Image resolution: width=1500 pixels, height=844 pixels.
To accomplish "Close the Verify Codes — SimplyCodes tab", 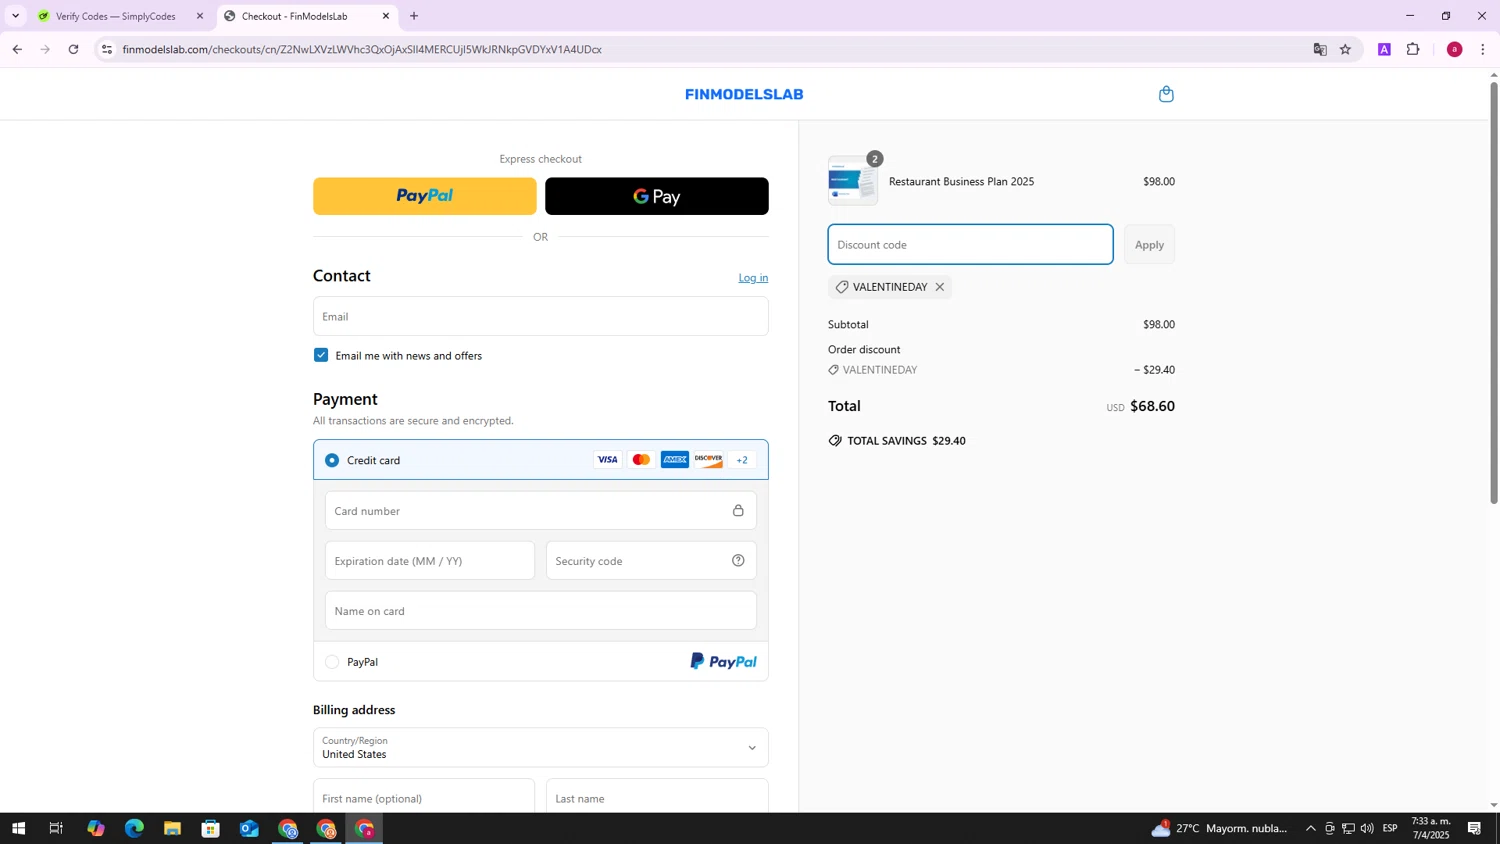I will [200, 16].
